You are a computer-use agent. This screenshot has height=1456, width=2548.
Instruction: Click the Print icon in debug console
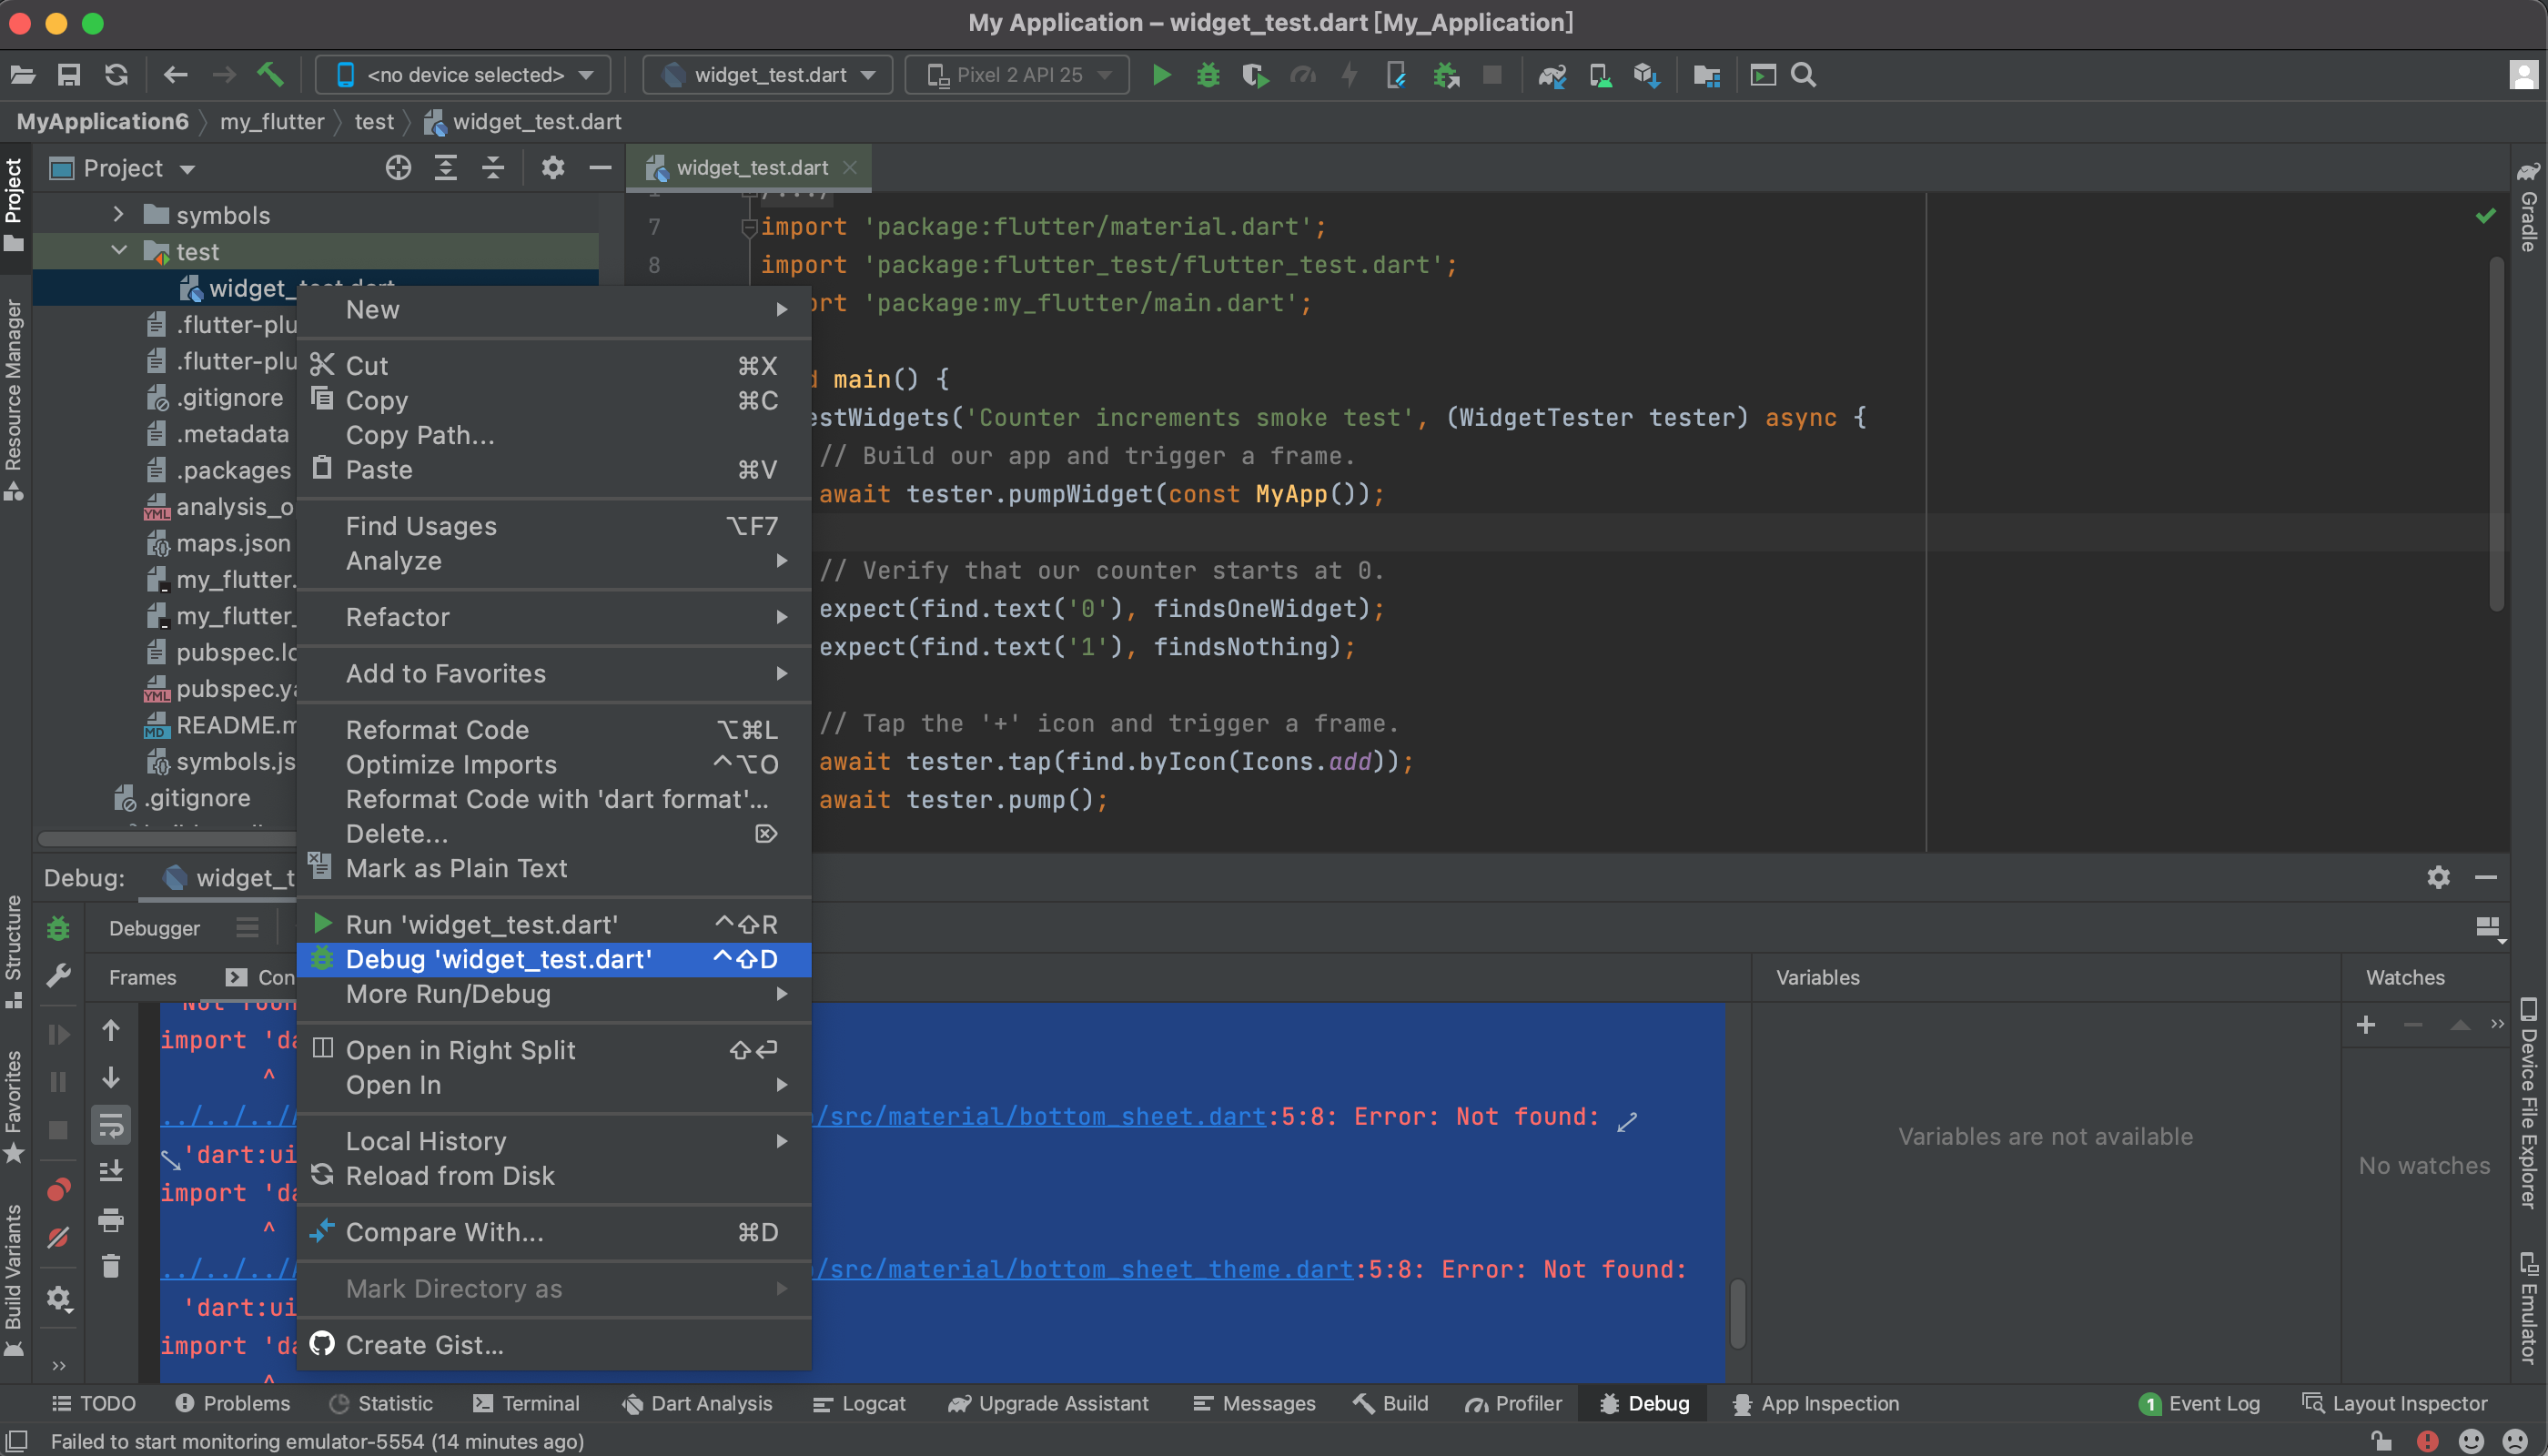point(111,1220)
